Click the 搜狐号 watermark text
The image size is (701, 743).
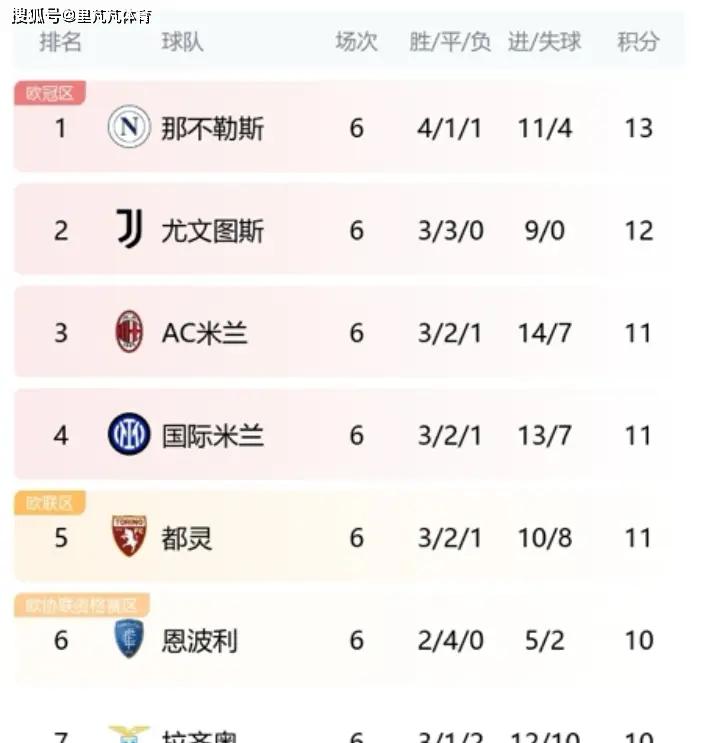(x=36, y=17)
